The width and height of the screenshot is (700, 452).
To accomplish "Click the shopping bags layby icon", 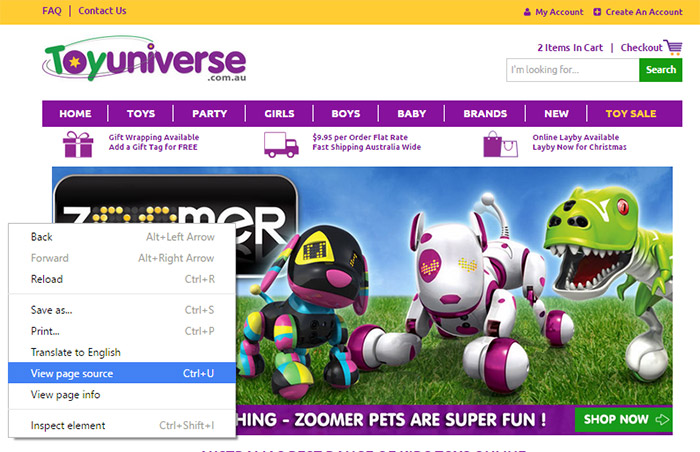I will pos(500,144).
